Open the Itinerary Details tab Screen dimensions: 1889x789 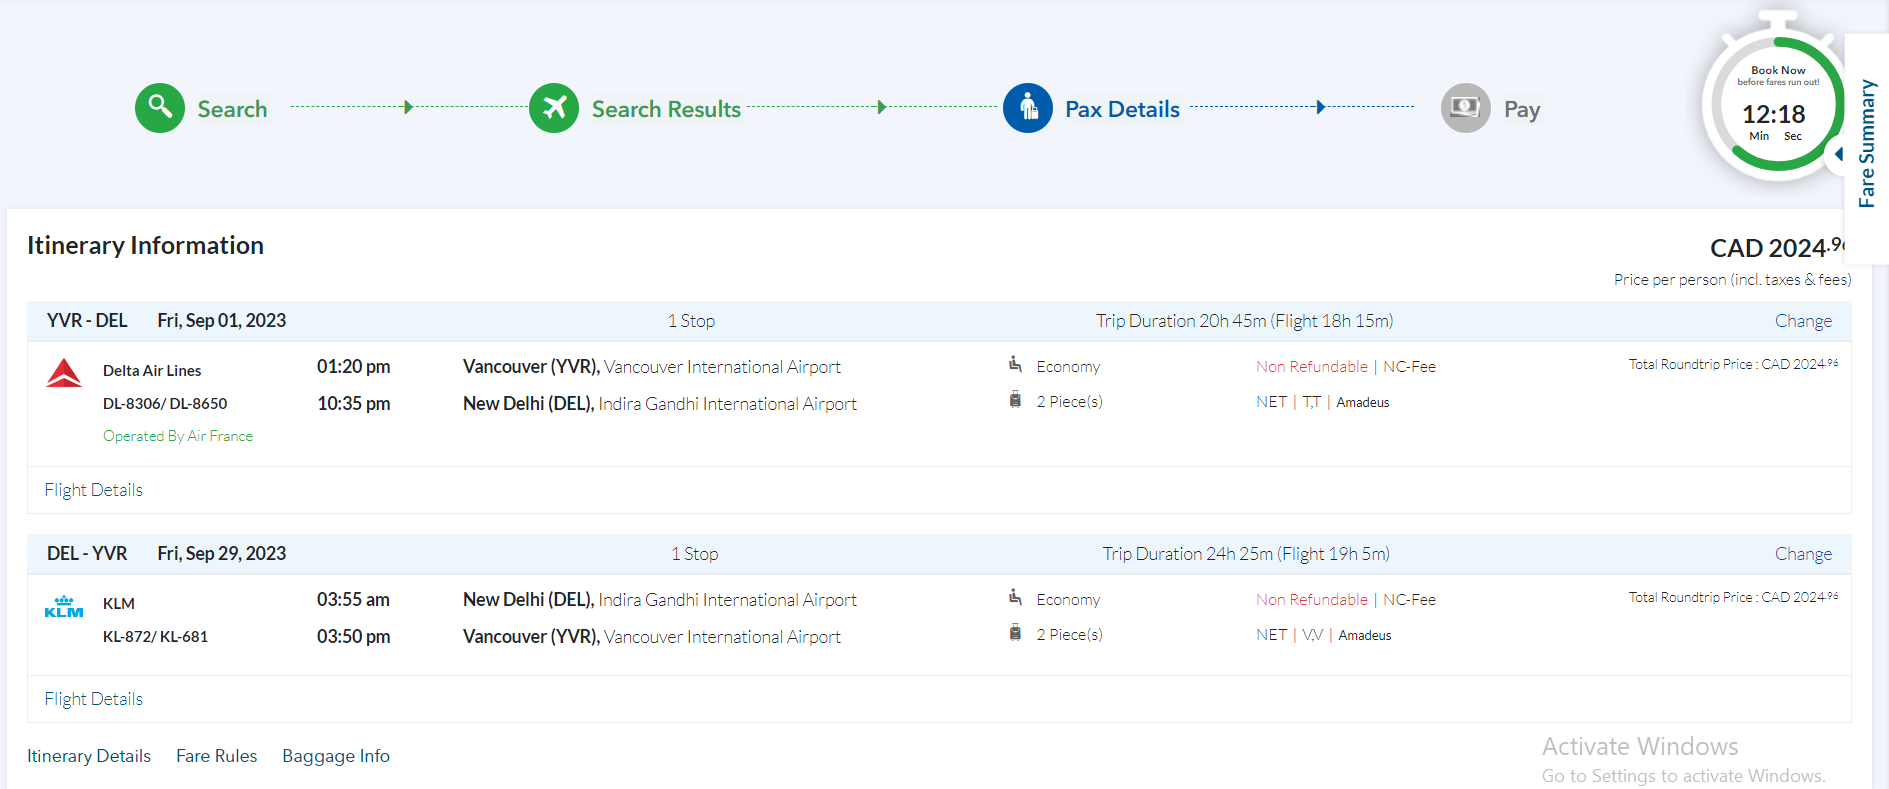tap(89, 756)
